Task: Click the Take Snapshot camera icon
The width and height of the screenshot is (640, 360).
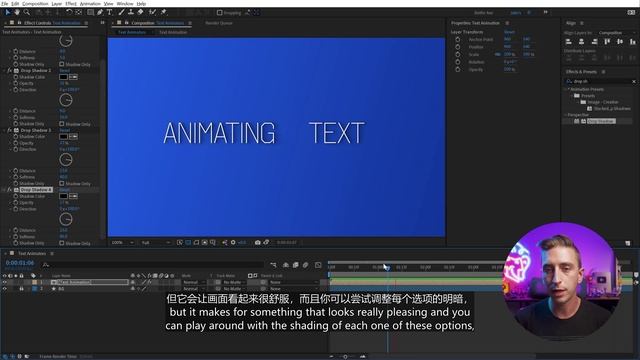Action: tap(258, 242)
